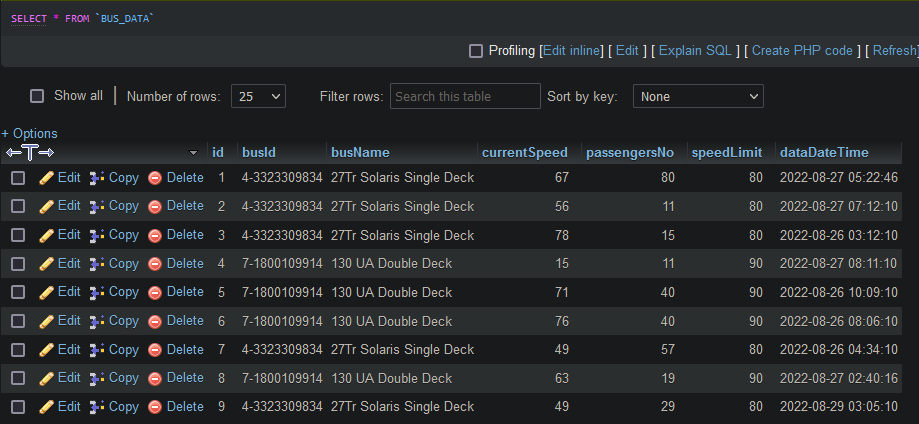Click the Explain SQL link

tap(696, 51)
